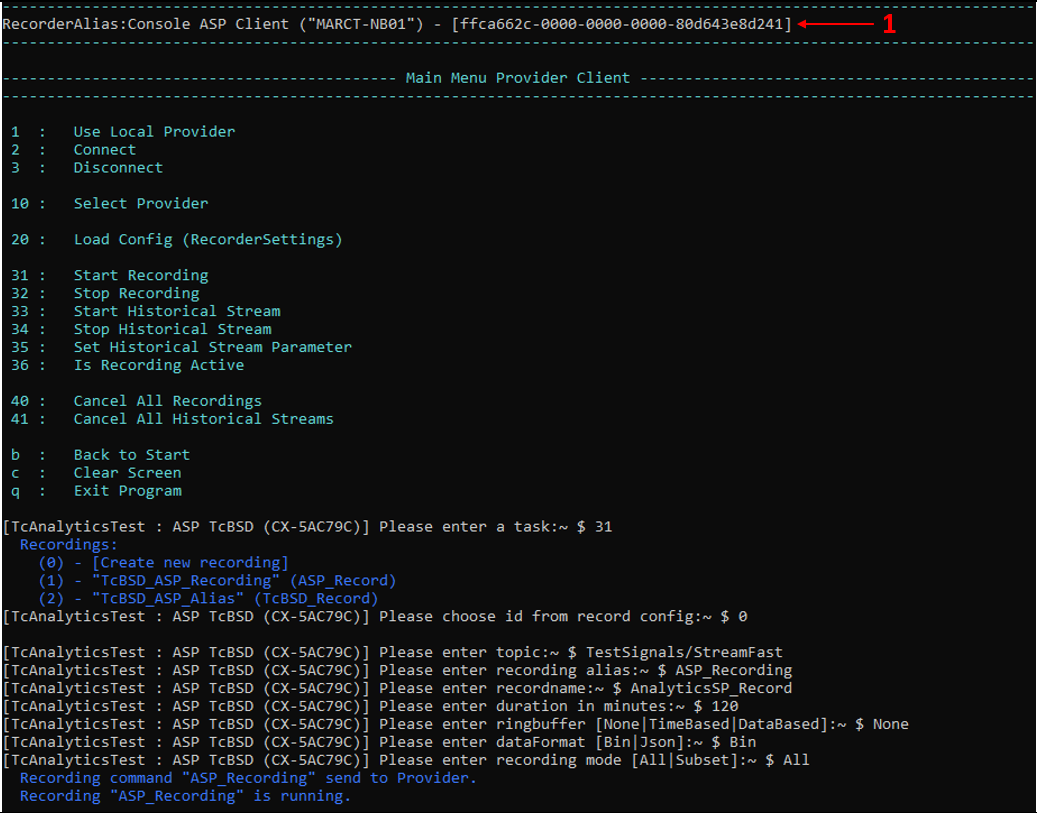1037x813 pixels.
Task: Select 'Cancel All Recordings' entry
Action: click(x=167, y=402)
